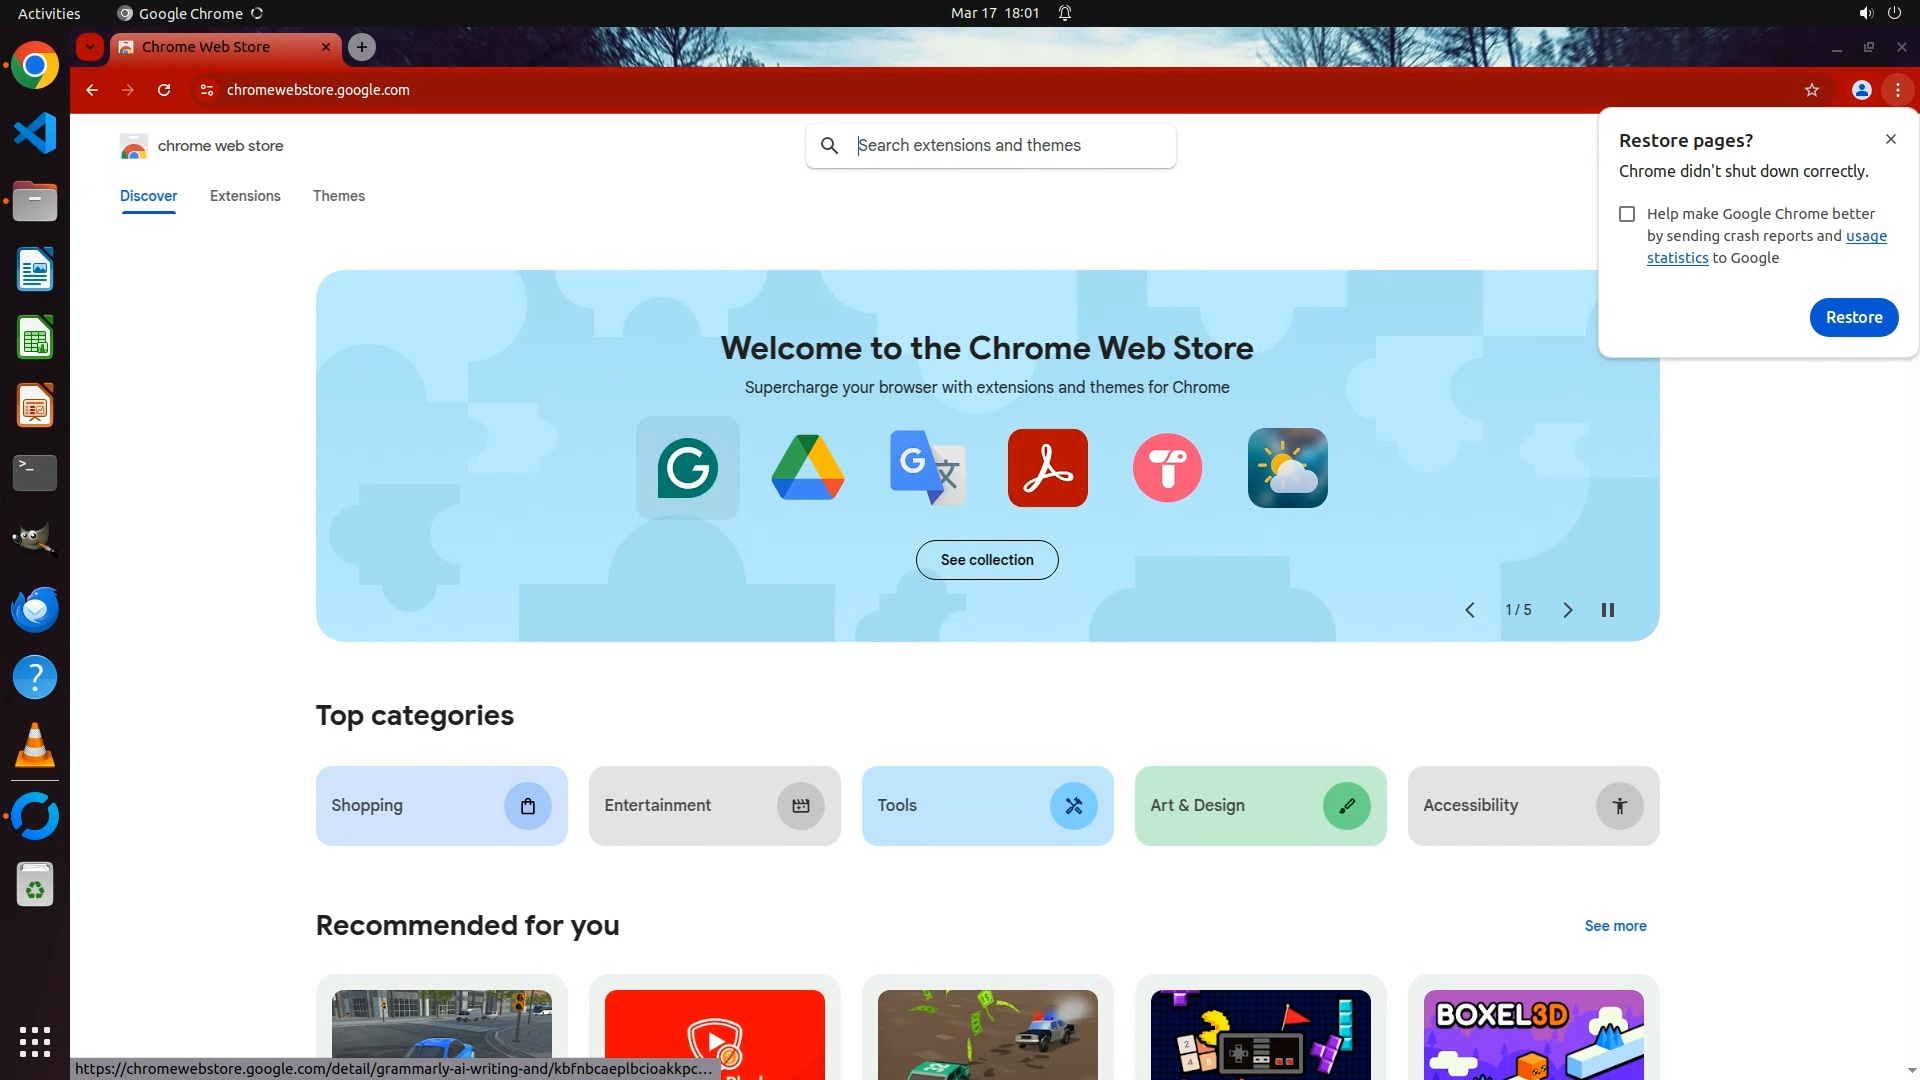
Task: Open the tab search dropdown arrow
Action: tap(90, 47)
